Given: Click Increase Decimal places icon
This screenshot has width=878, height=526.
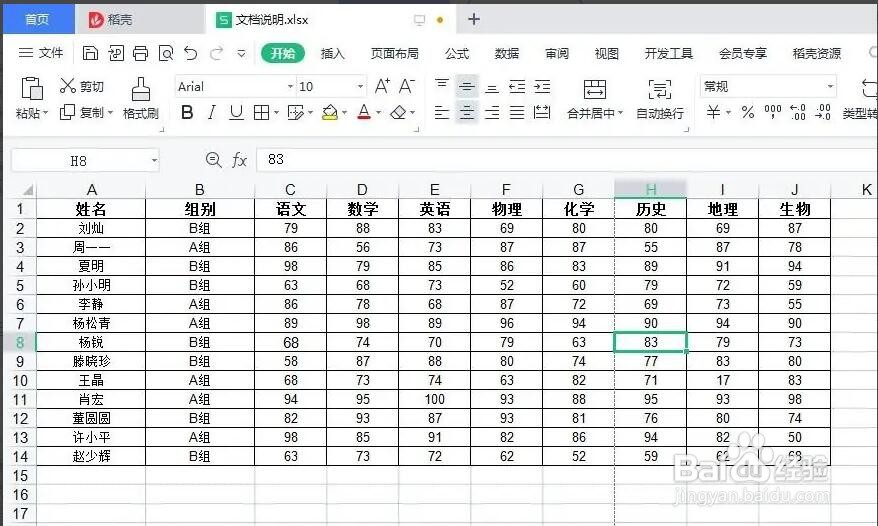Looking at the screenshot, I should click(x=797, y=112).
